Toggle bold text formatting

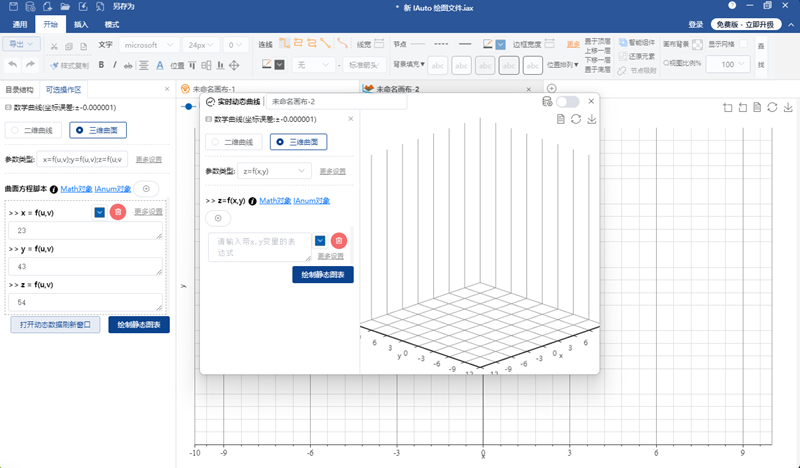pyautogui.click(x=101, y=65)
